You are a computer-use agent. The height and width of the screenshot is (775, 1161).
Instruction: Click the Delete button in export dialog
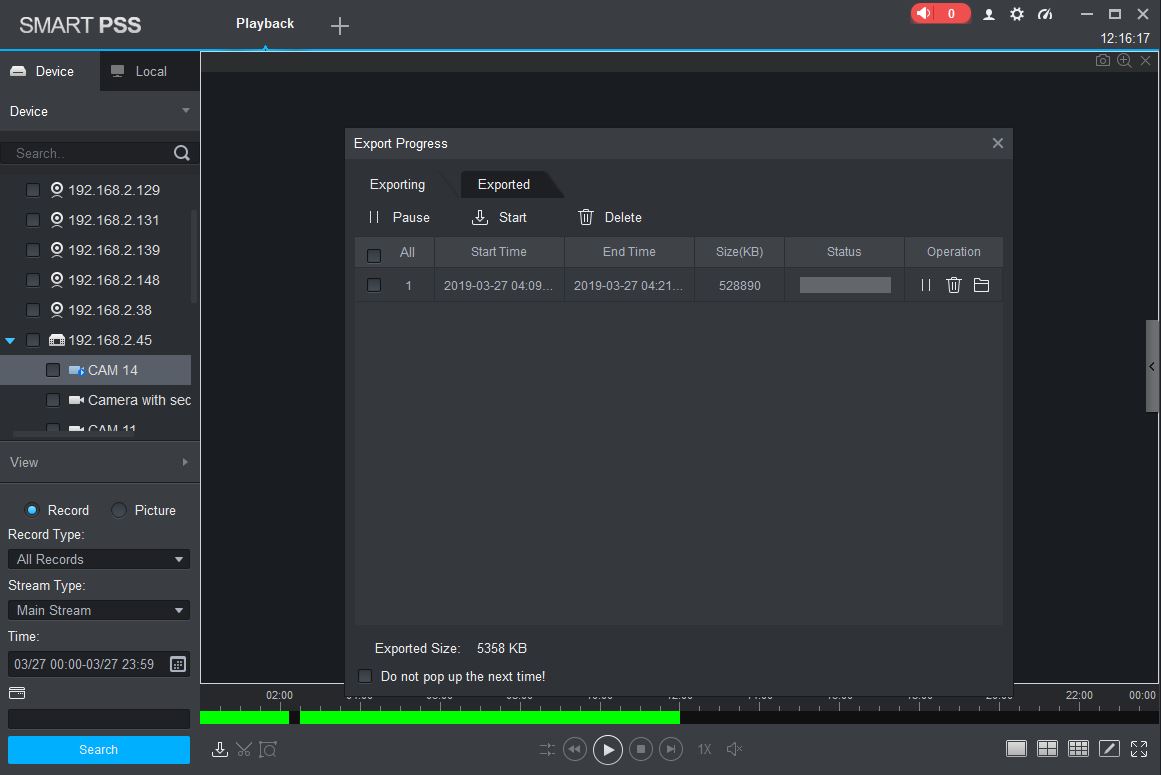pos(609,218)
